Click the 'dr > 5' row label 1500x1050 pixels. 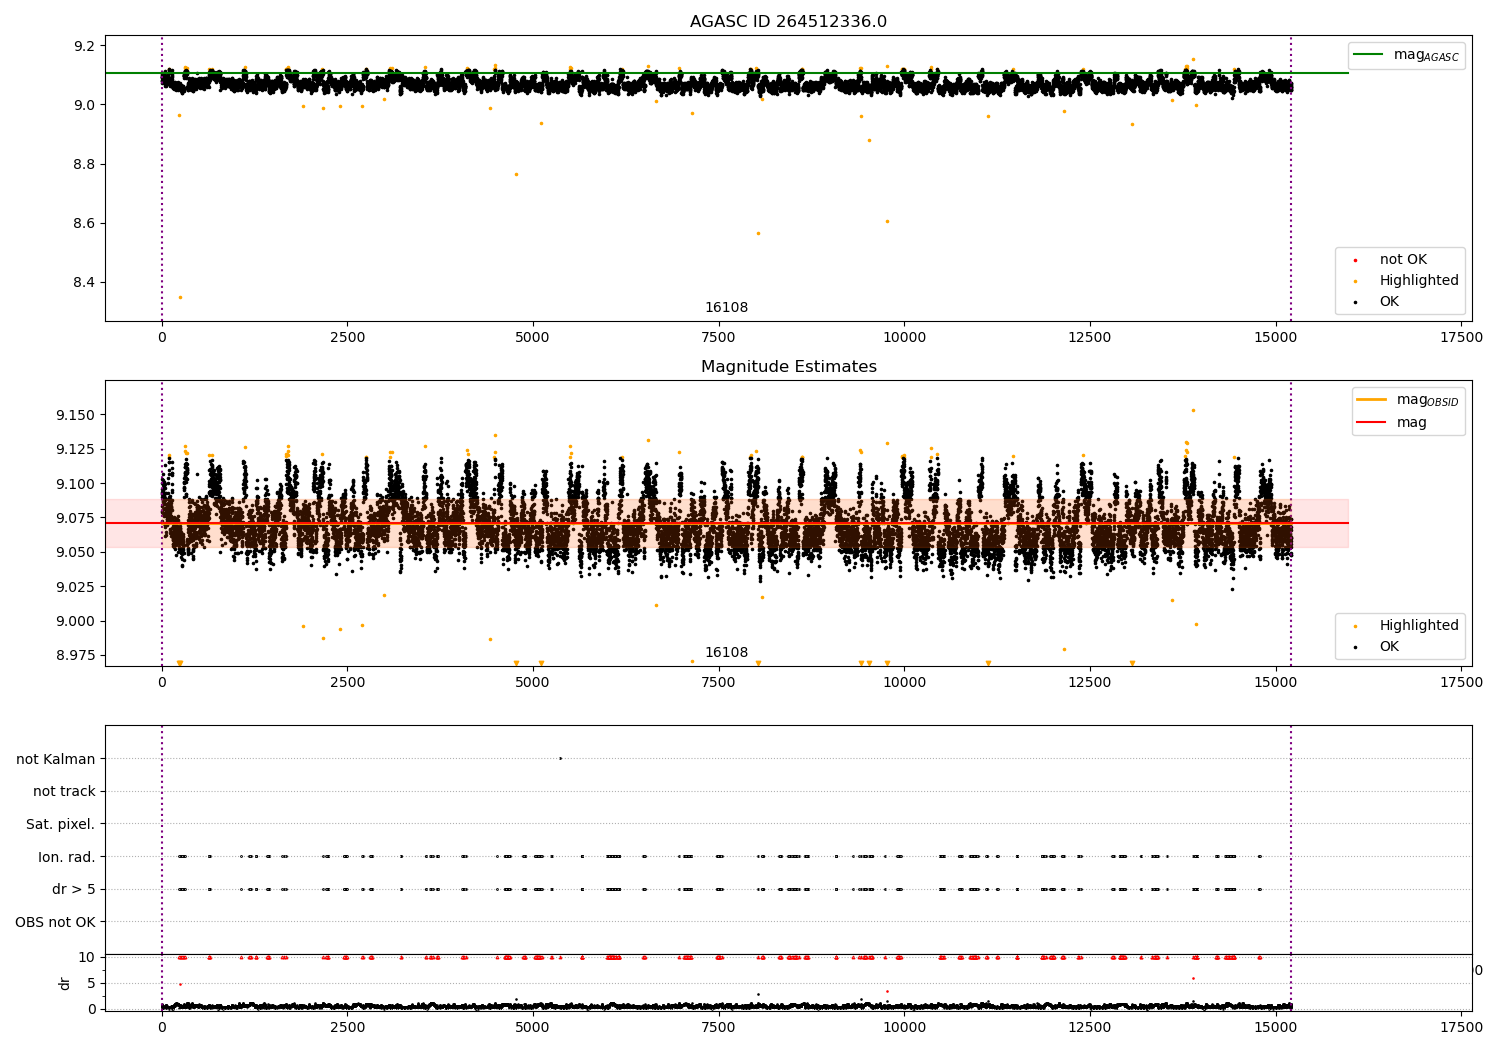click(73, 889)
